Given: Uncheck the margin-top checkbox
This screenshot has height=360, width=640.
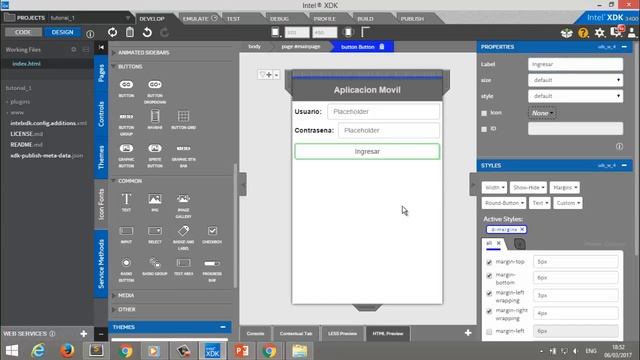Looking at the screenshot, I should click(x=489, y=262).
